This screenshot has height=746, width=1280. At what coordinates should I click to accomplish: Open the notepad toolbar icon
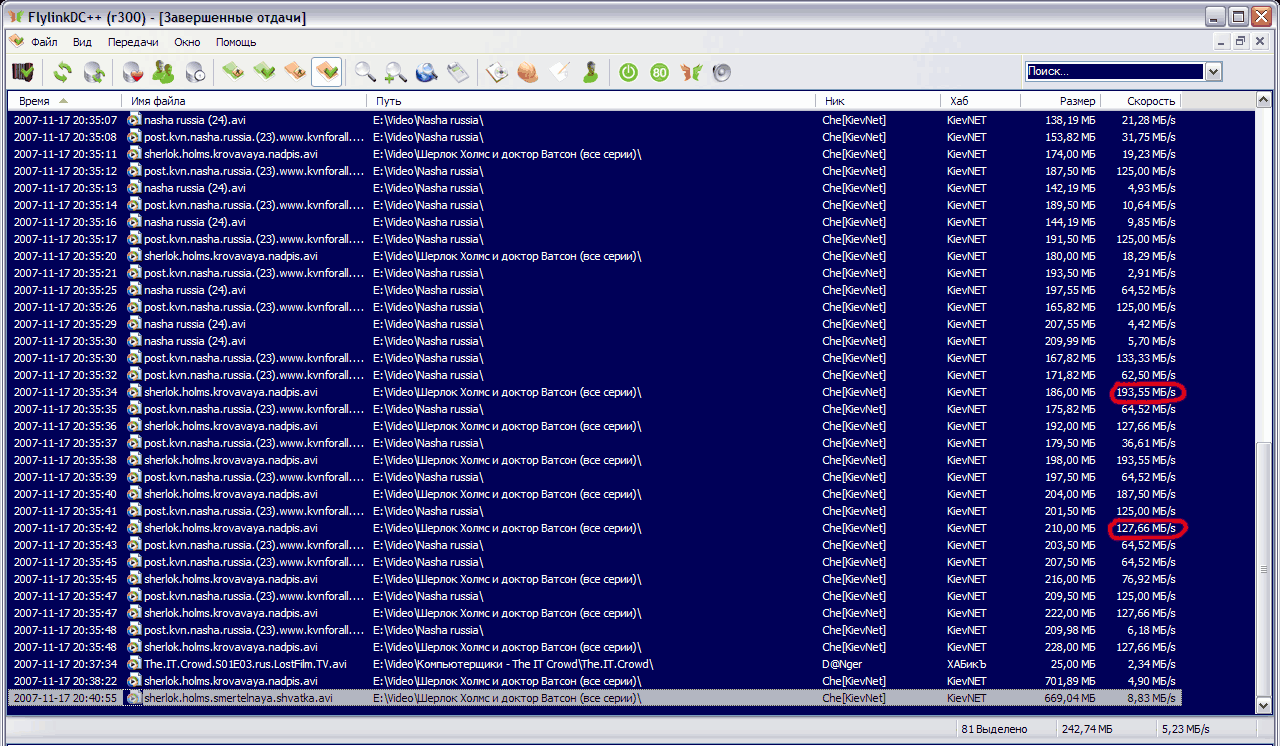pyautogui.click(x=560, y=72)
